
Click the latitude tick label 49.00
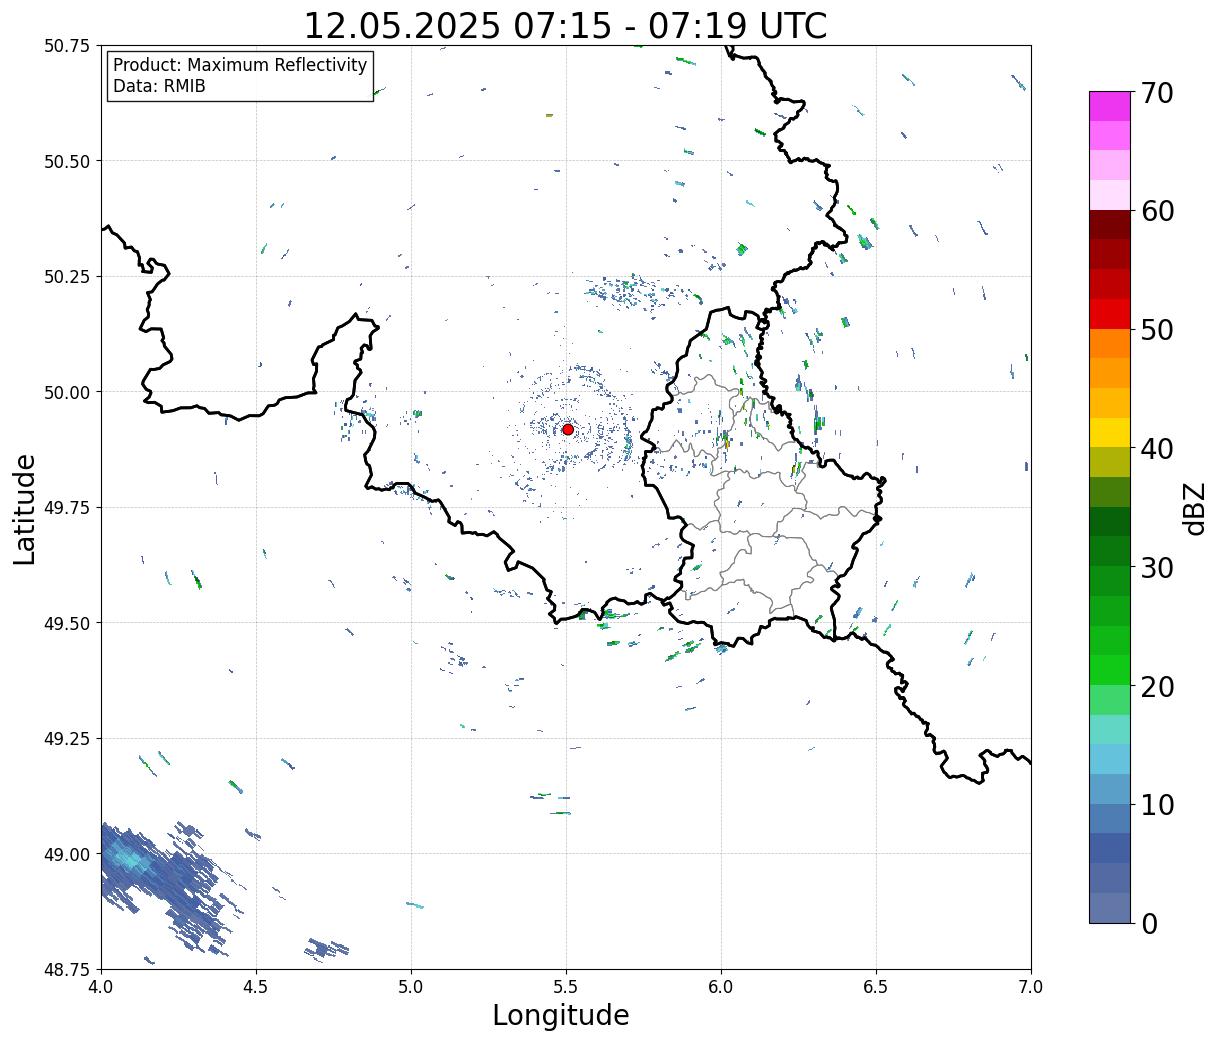pyautogui.click(x=66, y=854)
